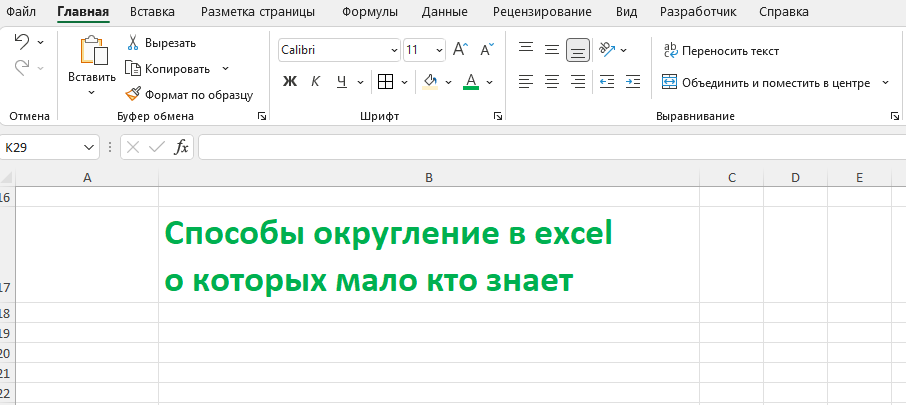906x405 pixels.
Task: Center text horizontally
Action: coord(552,82)
